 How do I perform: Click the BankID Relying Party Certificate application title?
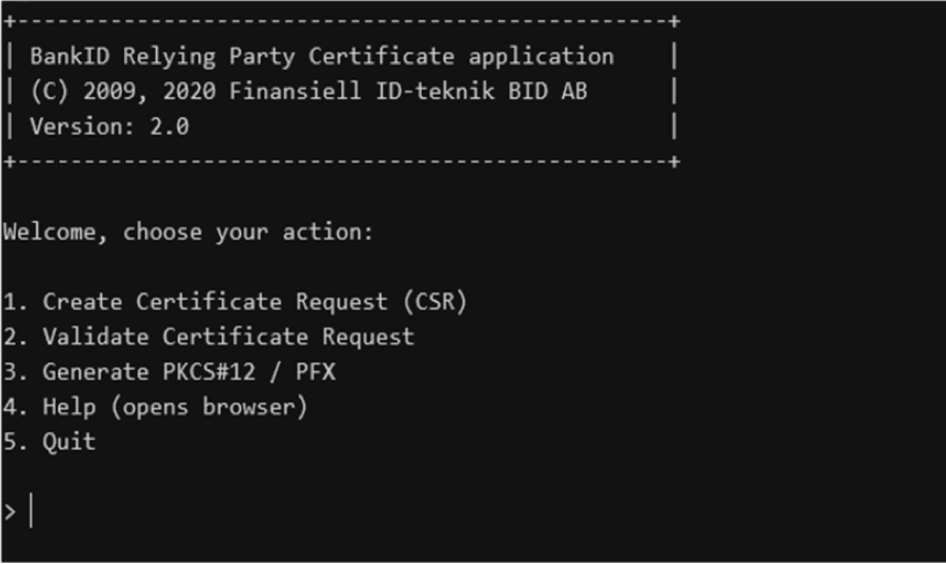click(x=322, y=57)
